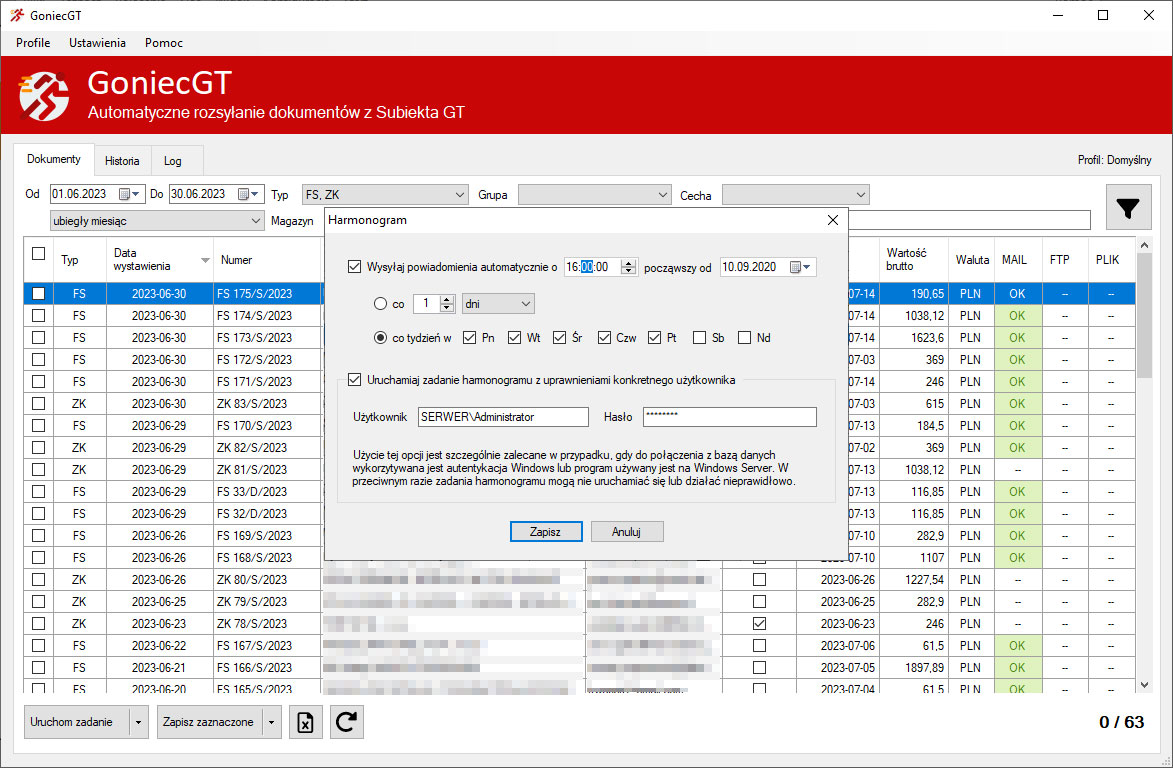Viewport: 1173px width, 768px height.
Task: Click the Uruchom zadanie button
Action: [77, 722]
